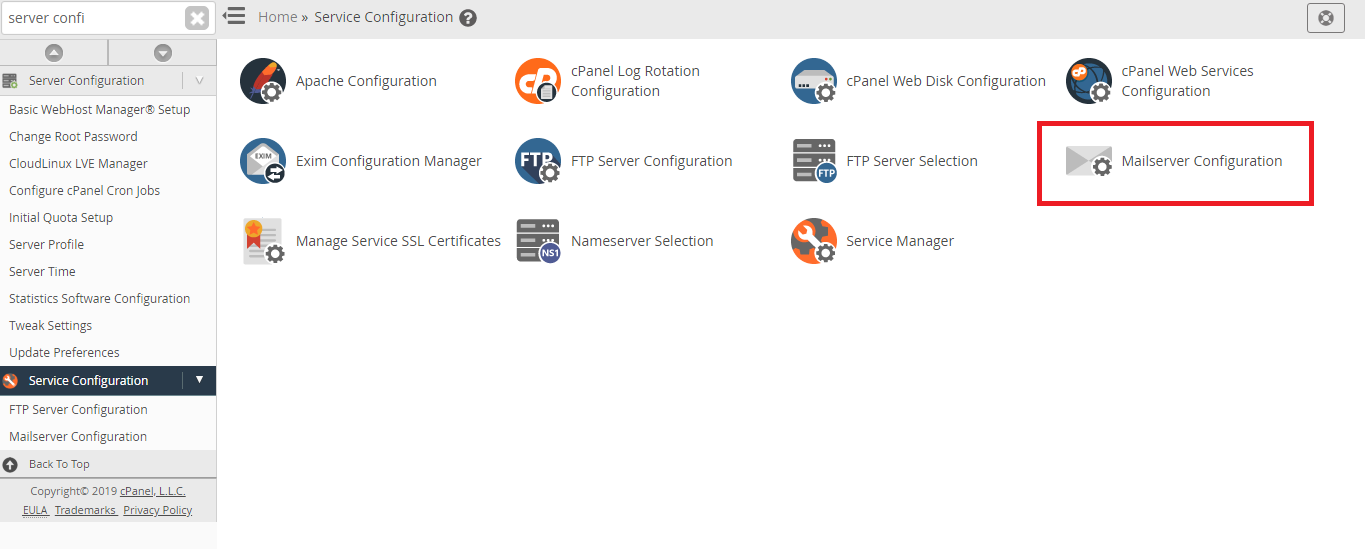Open the Exim Configuration Manager envelope icon
The height and width of the screenshot is (549, 1365).
[263, 161]
